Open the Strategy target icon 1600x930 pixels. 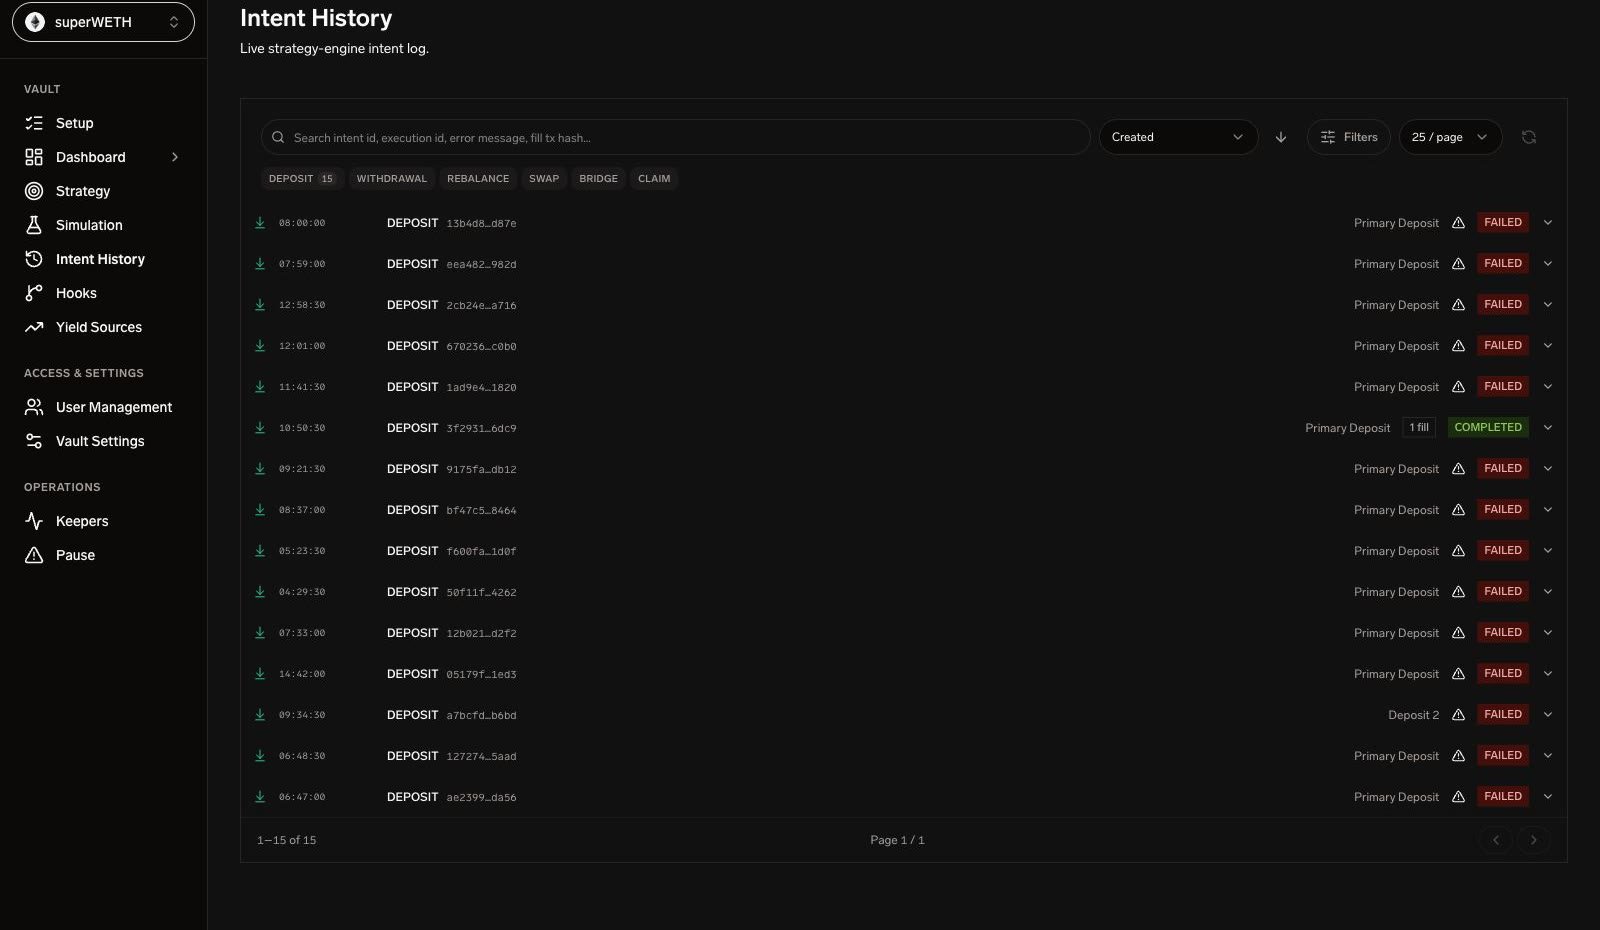[x=34, y=191]
